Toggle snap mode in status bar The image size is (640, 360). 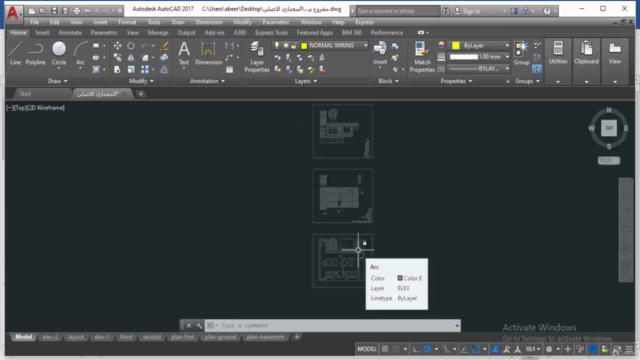point(396,349)
